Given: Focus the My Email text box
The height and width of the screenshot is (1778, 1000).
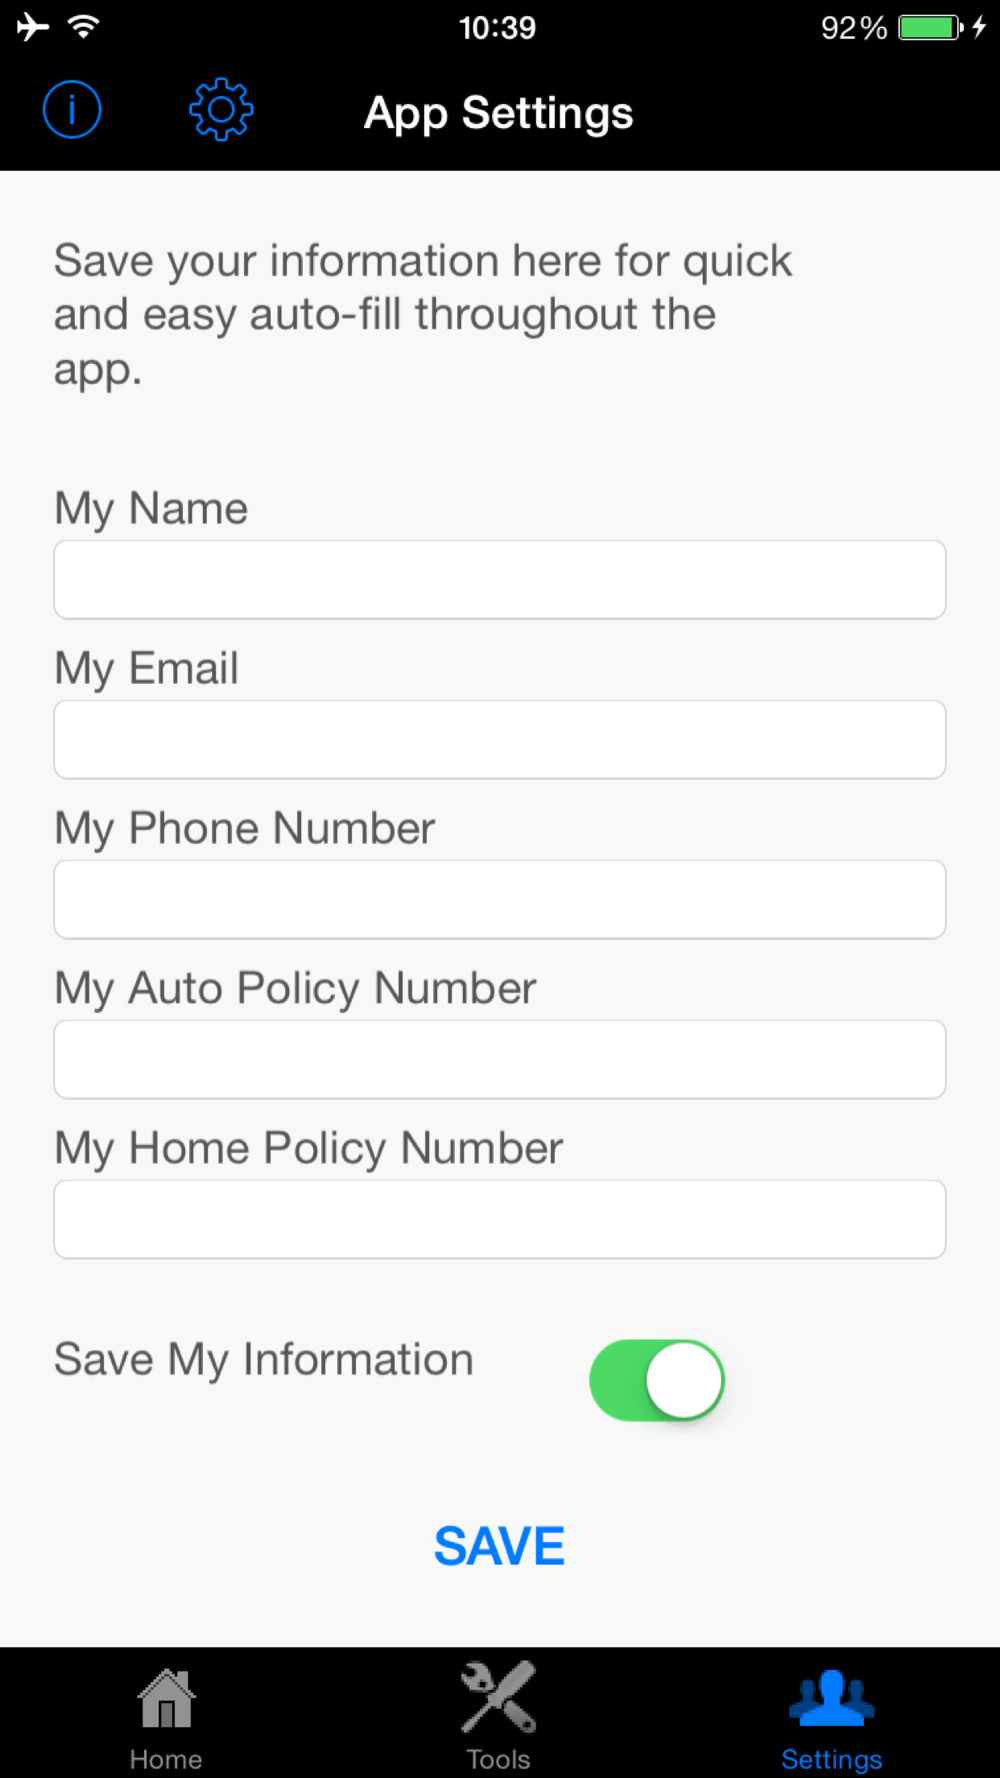Looking at the screenshot, I should [x=500, y=740].
